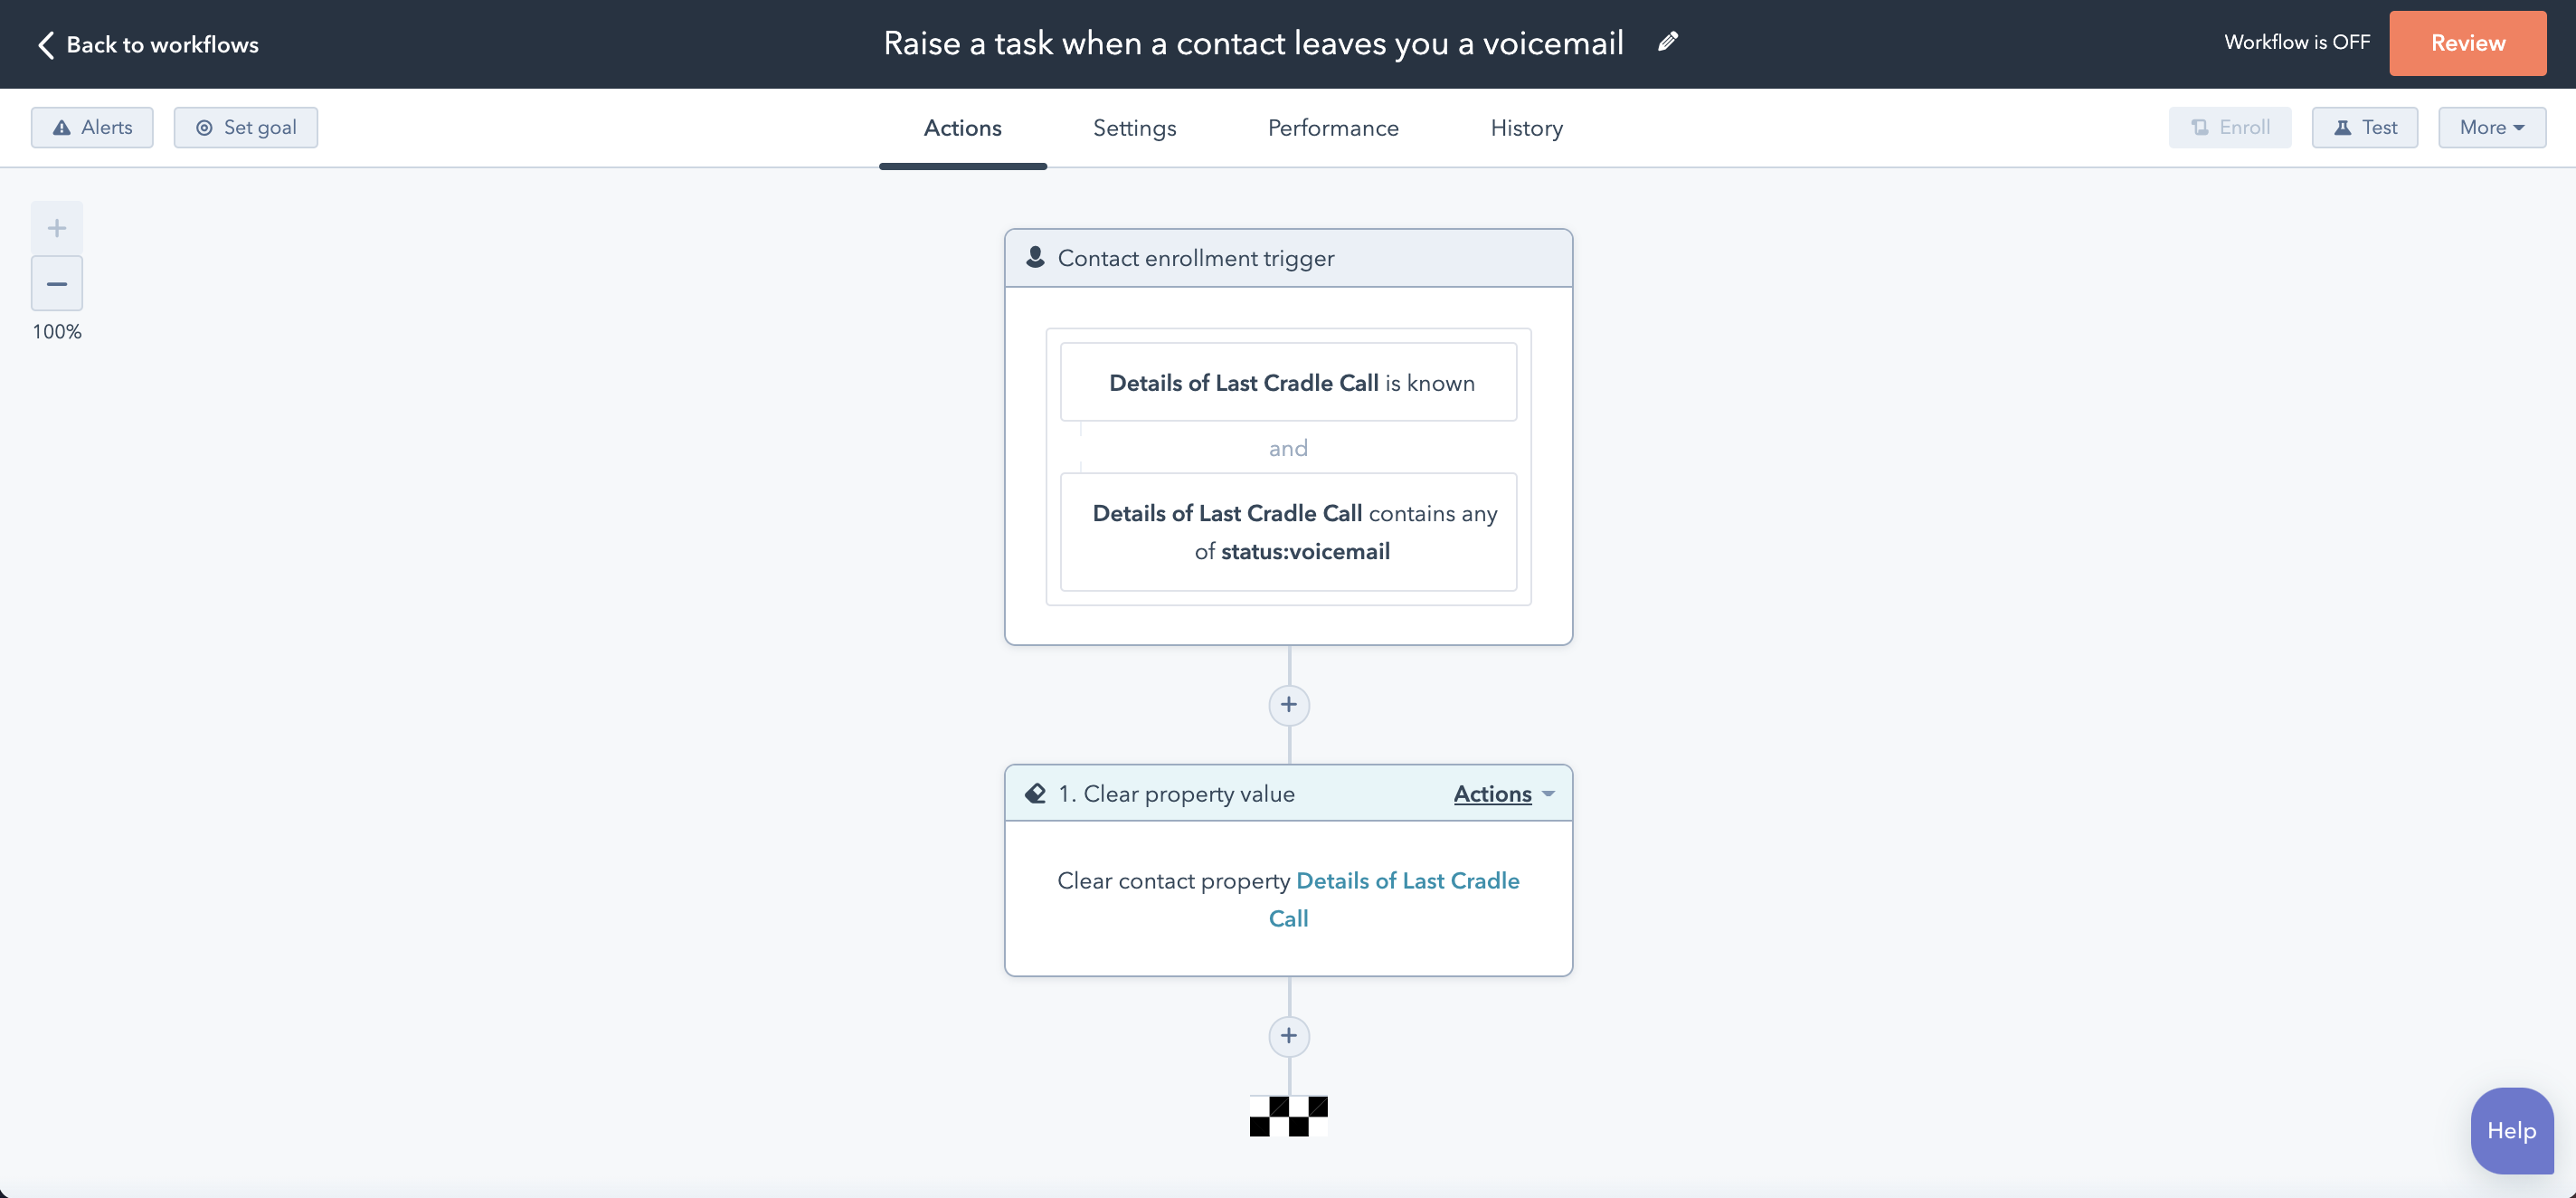
Task: View the History tab
Action: click(1526, 128)
